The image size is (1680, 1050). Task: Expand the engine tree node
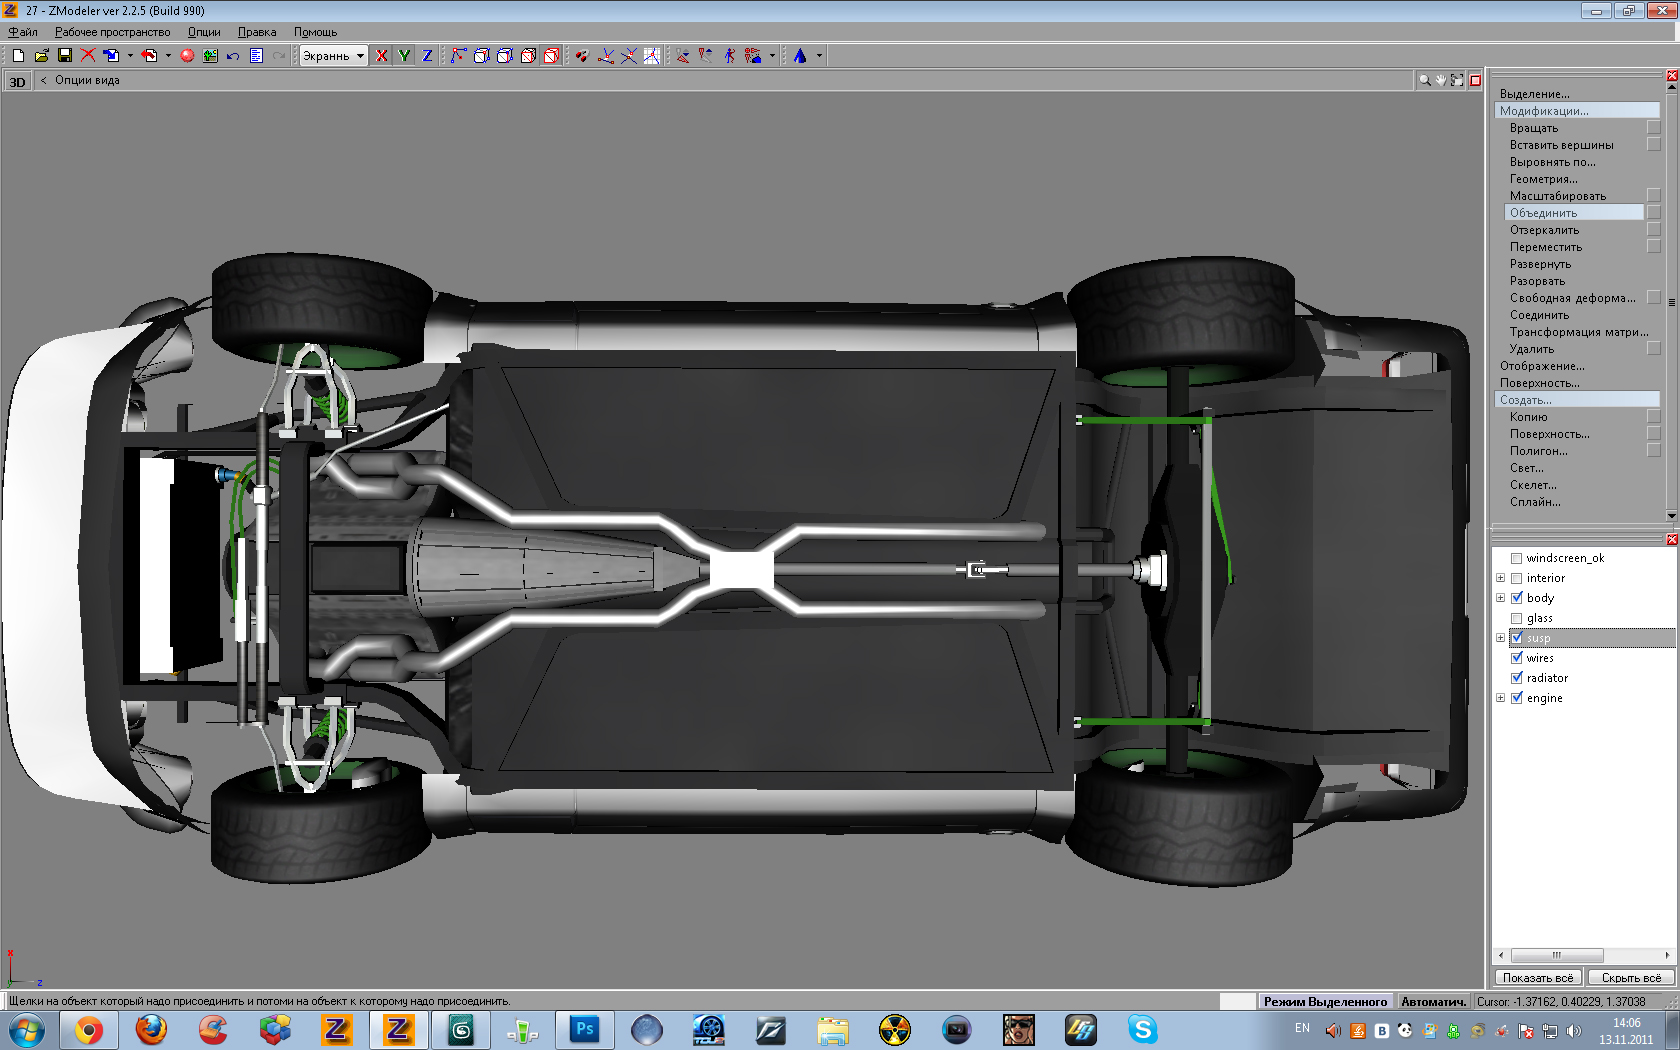point(1500,698)
